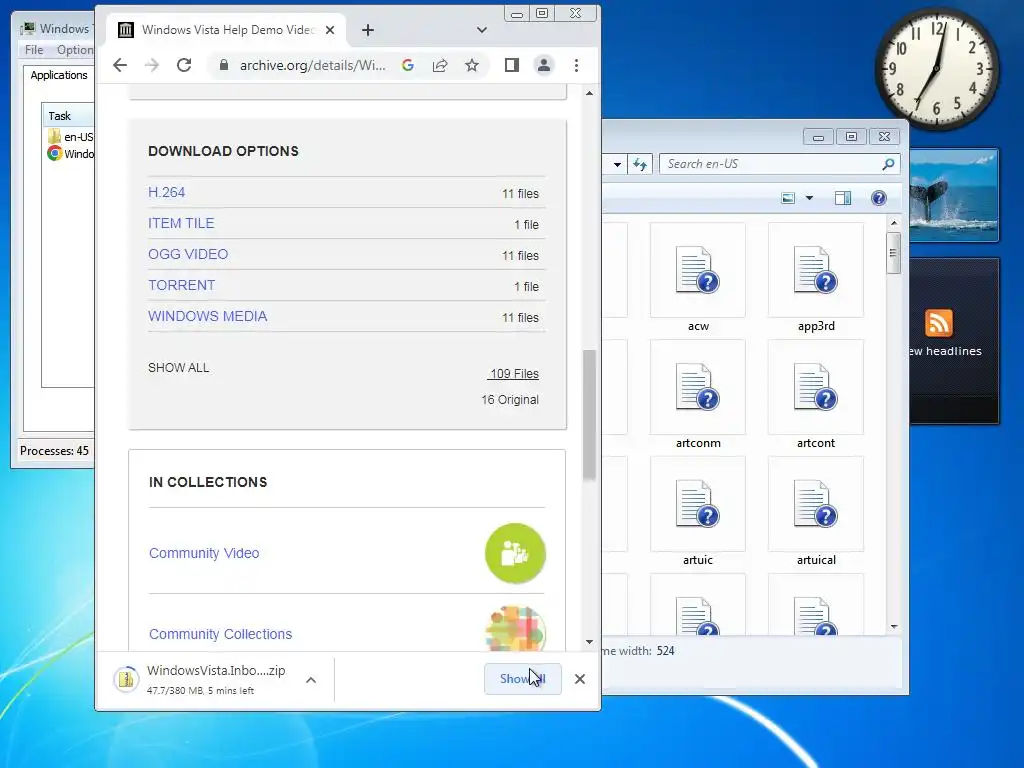Toggle the Chrome side panel
The width and height of the screenshot is (1024, 768).
(511, 65)
